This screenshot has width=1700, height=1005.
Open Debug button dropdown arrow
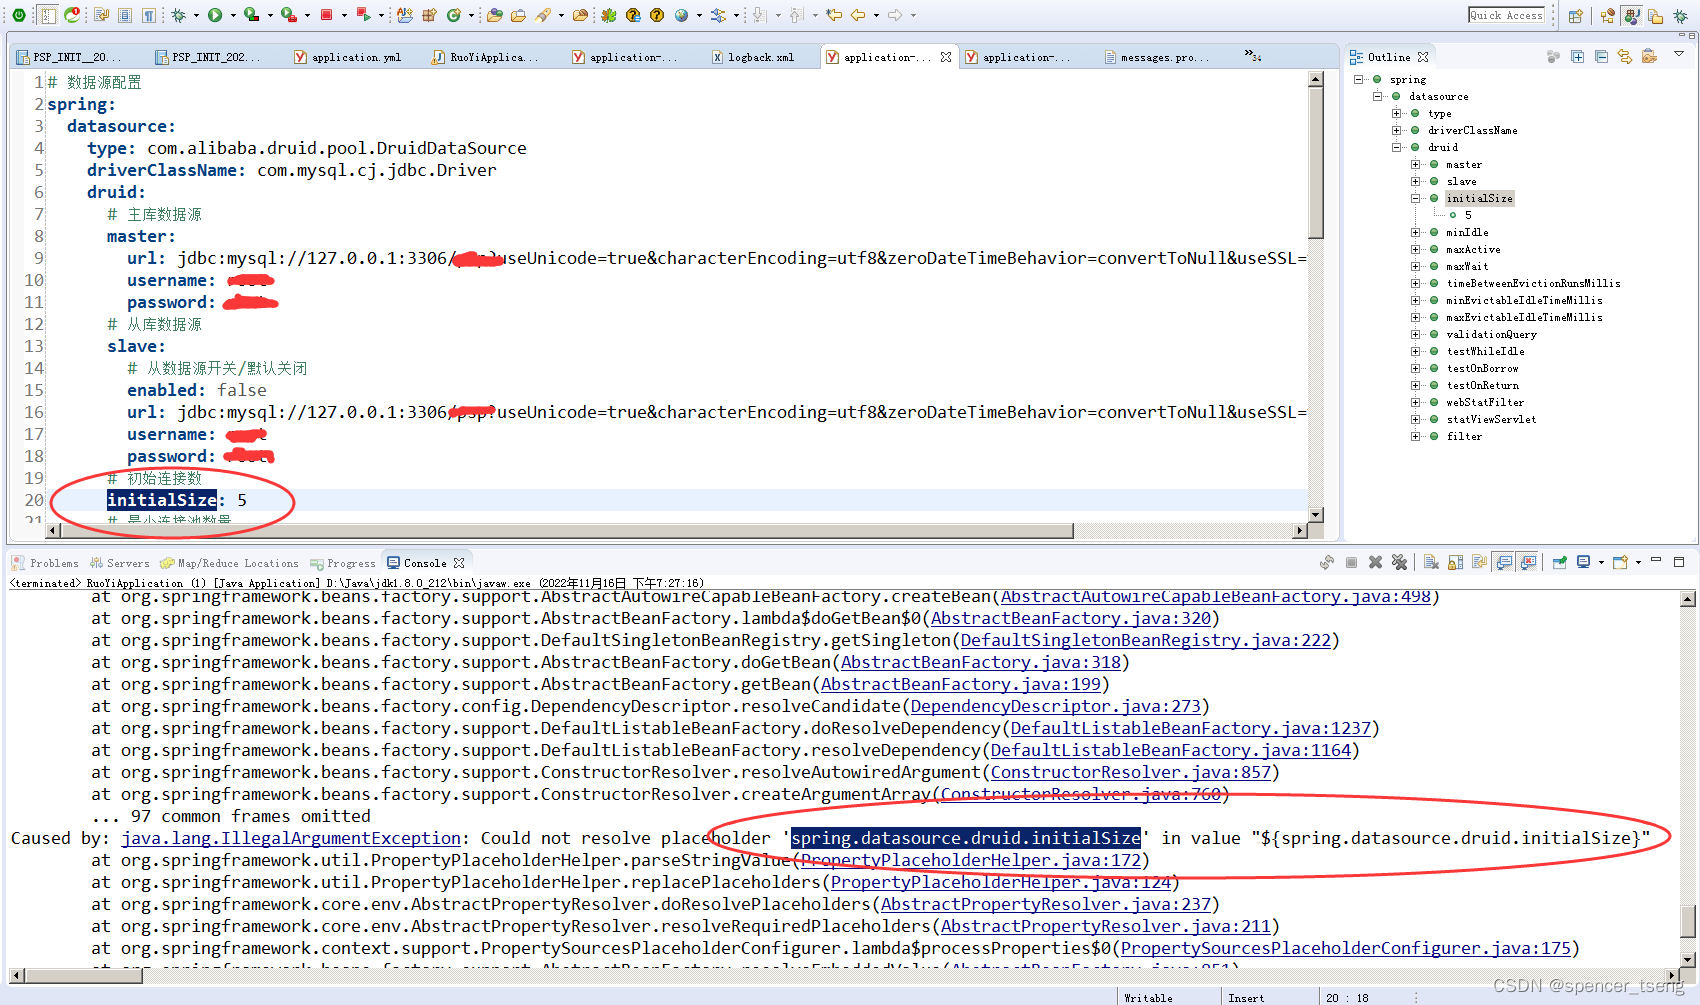(196, 15)
